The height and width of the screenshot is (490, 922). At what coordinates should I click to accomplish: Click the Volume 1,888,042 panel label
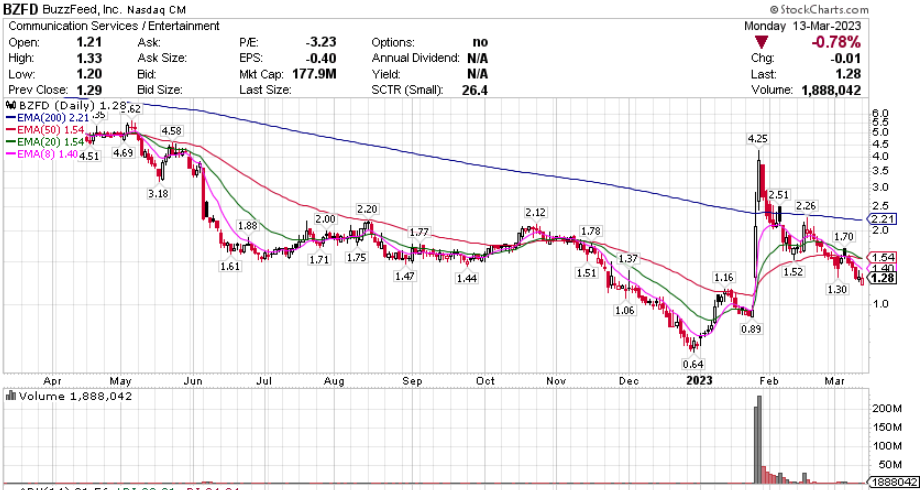pyautogui.click(x=68, y=396)
